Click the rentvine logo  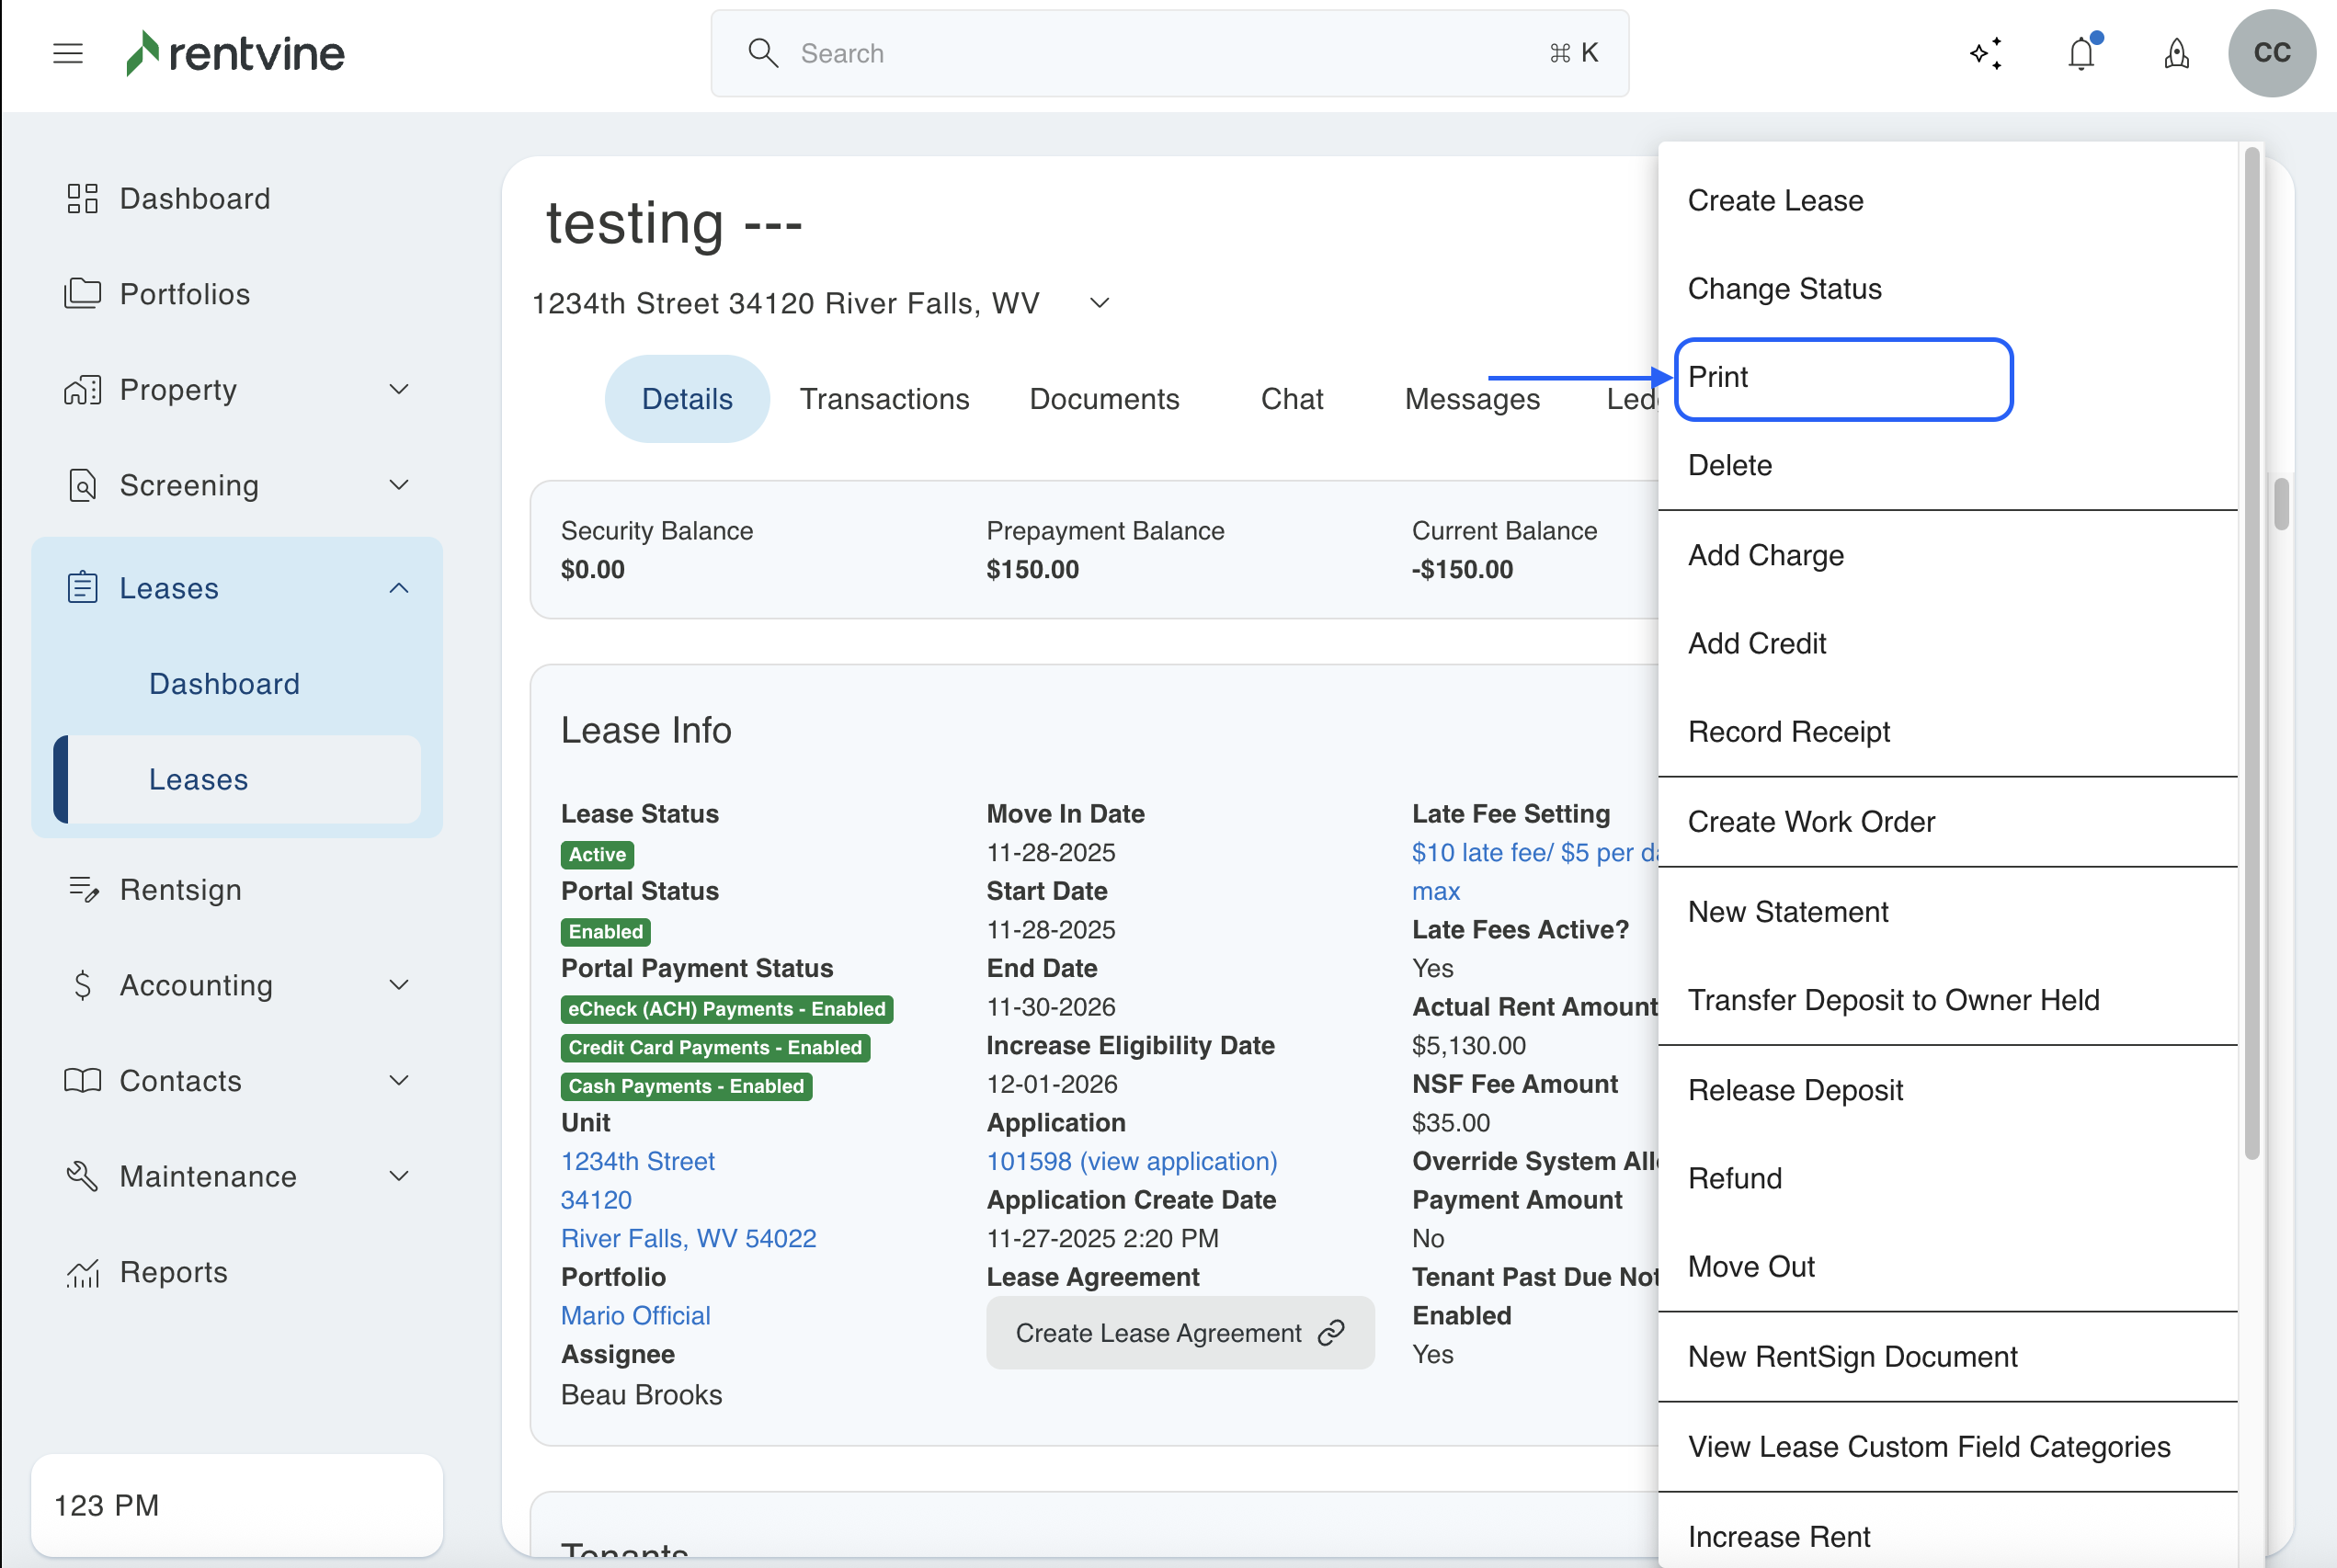[236, 53]
